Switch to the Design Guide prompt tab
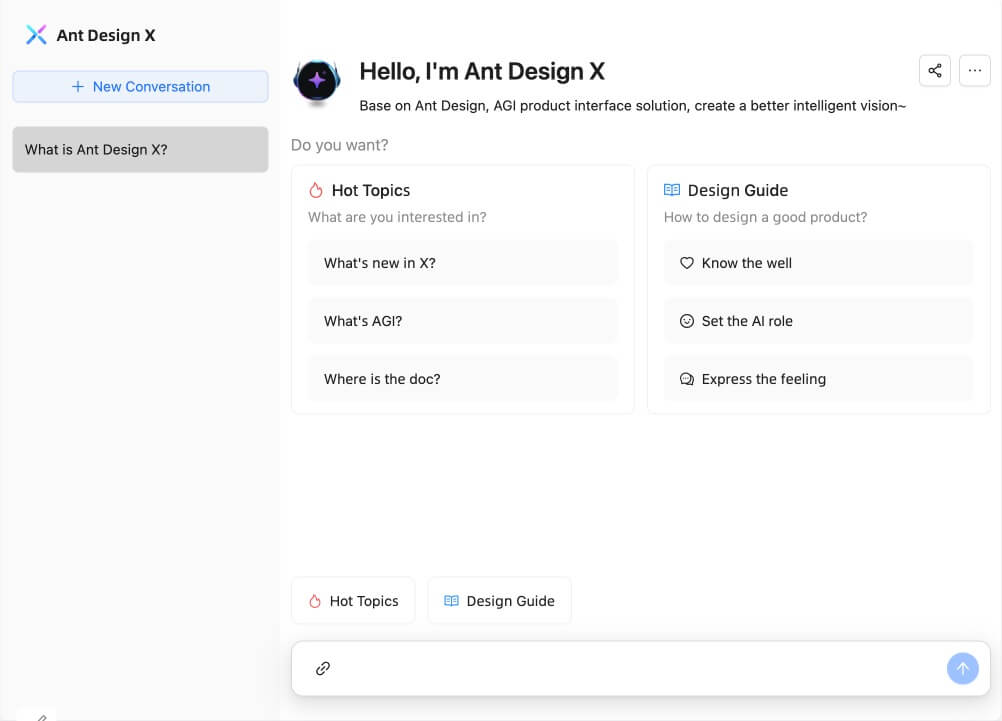Image resolution: width=1002 pixels, height=721 pixels. point(499,600)
